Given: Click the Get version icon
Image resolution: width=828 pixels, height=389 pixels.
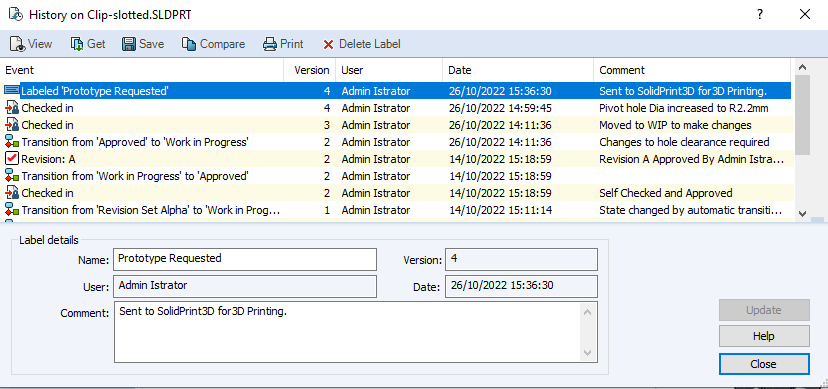Looking at the screenshot, I should 77,44.
